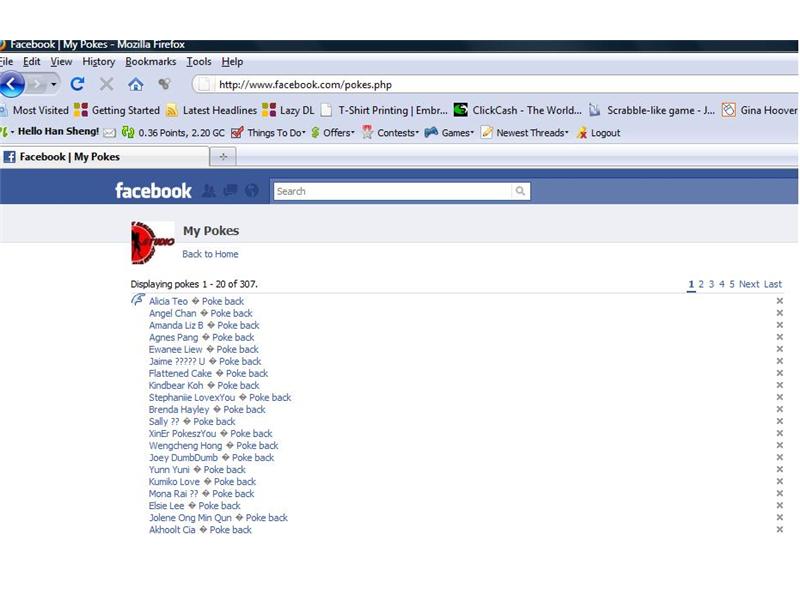Click the stop loading icon in the toolbar
This screenshot has width=800, height=600.
105,84
